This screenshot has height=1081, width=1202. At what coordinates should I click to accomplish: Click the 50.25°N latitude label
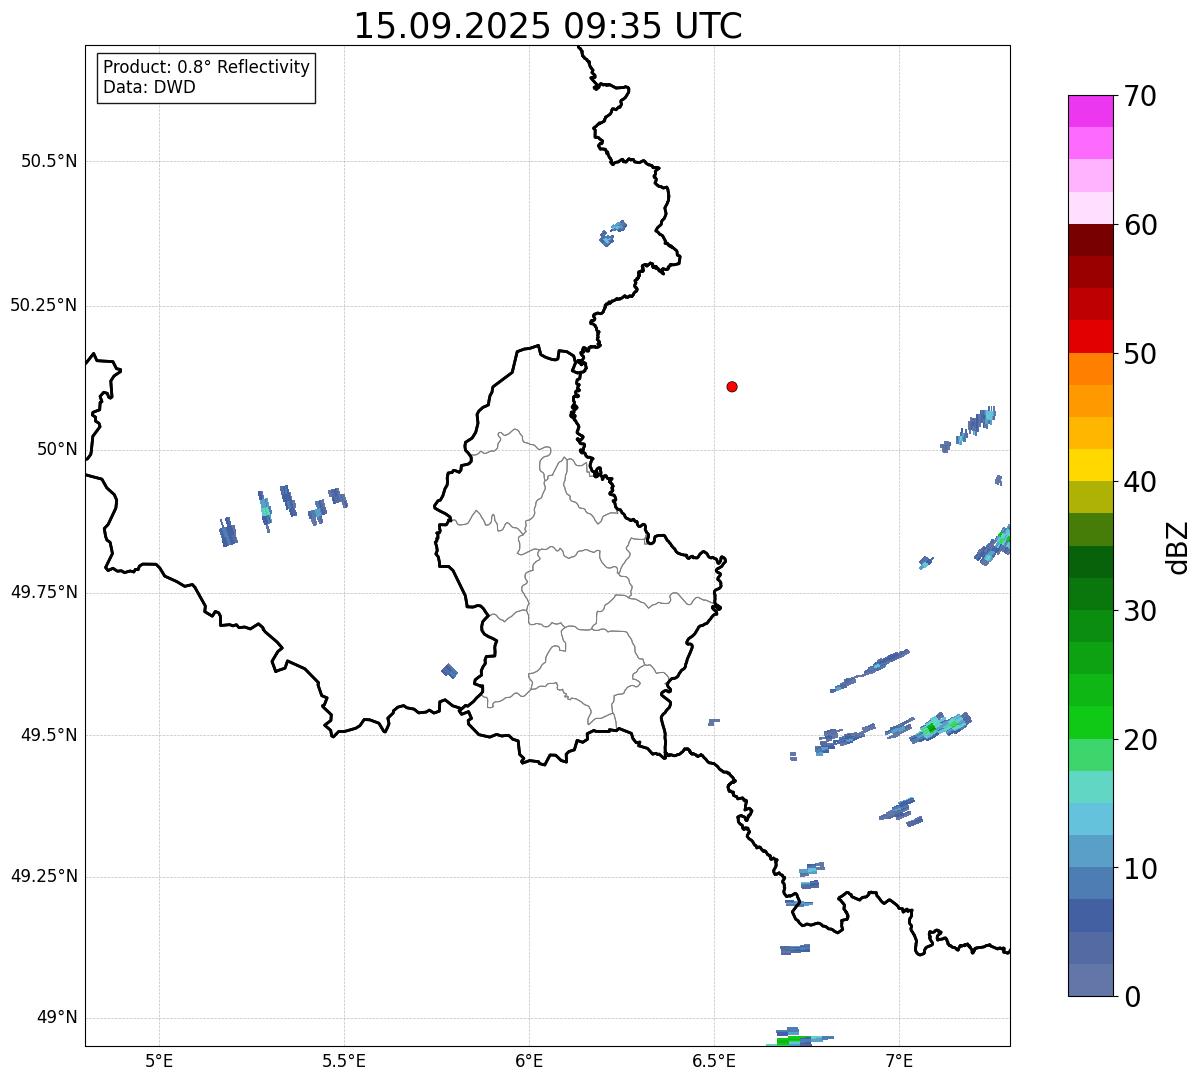pos(44,305)
